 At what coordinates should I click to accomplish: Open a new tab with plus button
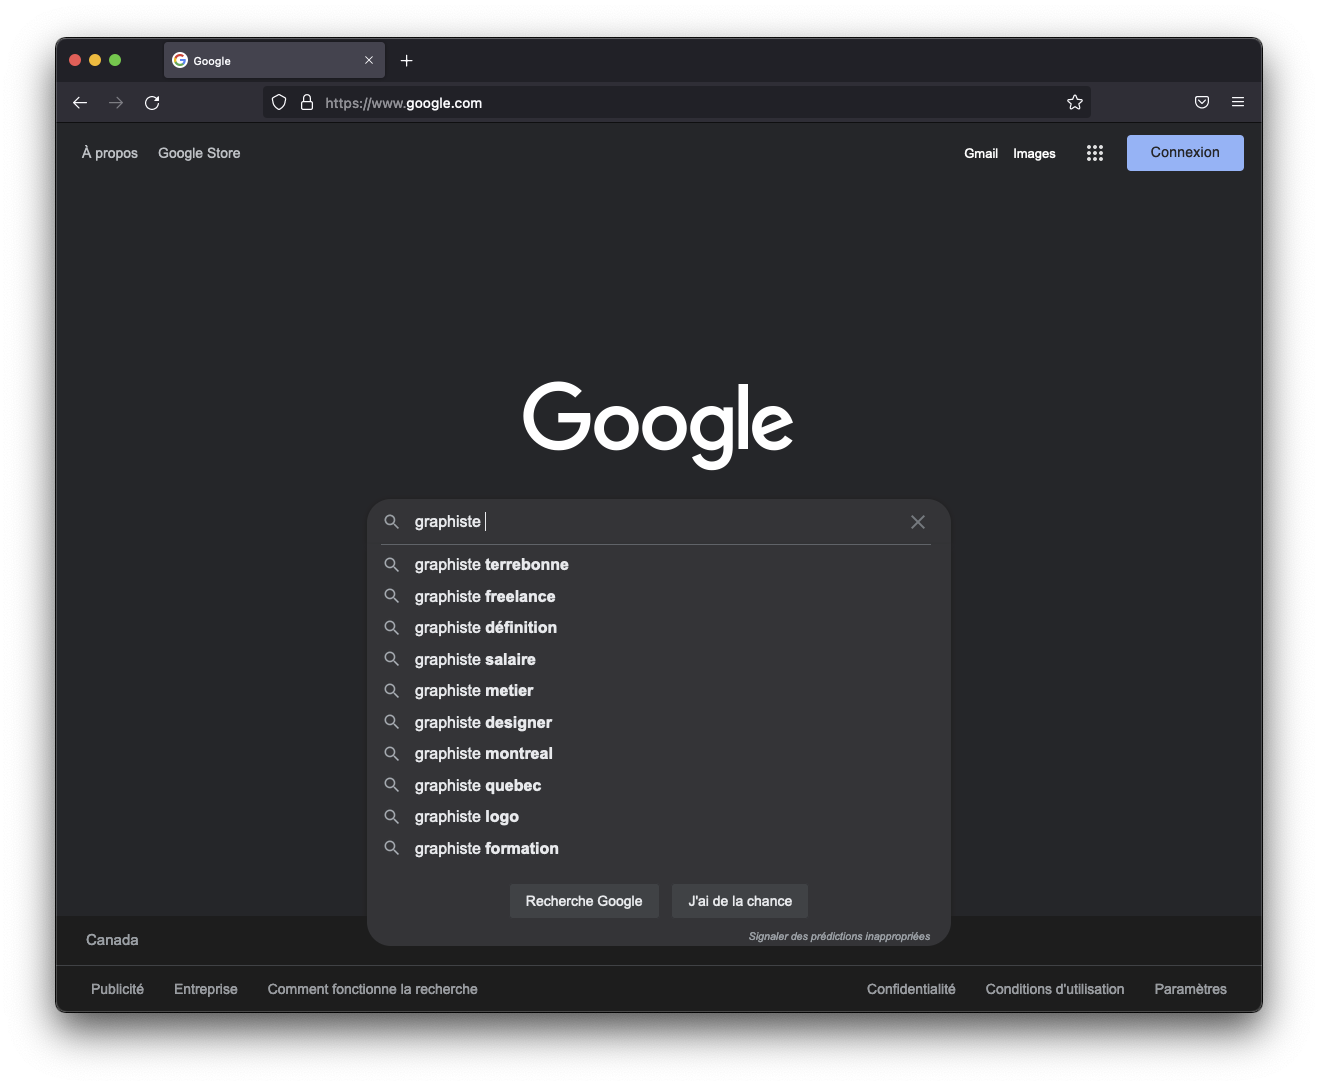coord(406,61)
